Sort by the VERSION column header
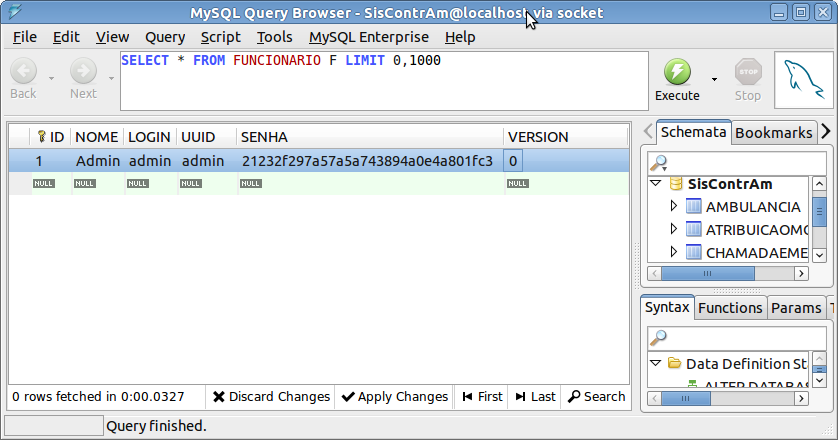838x440 pixels. 565,137
